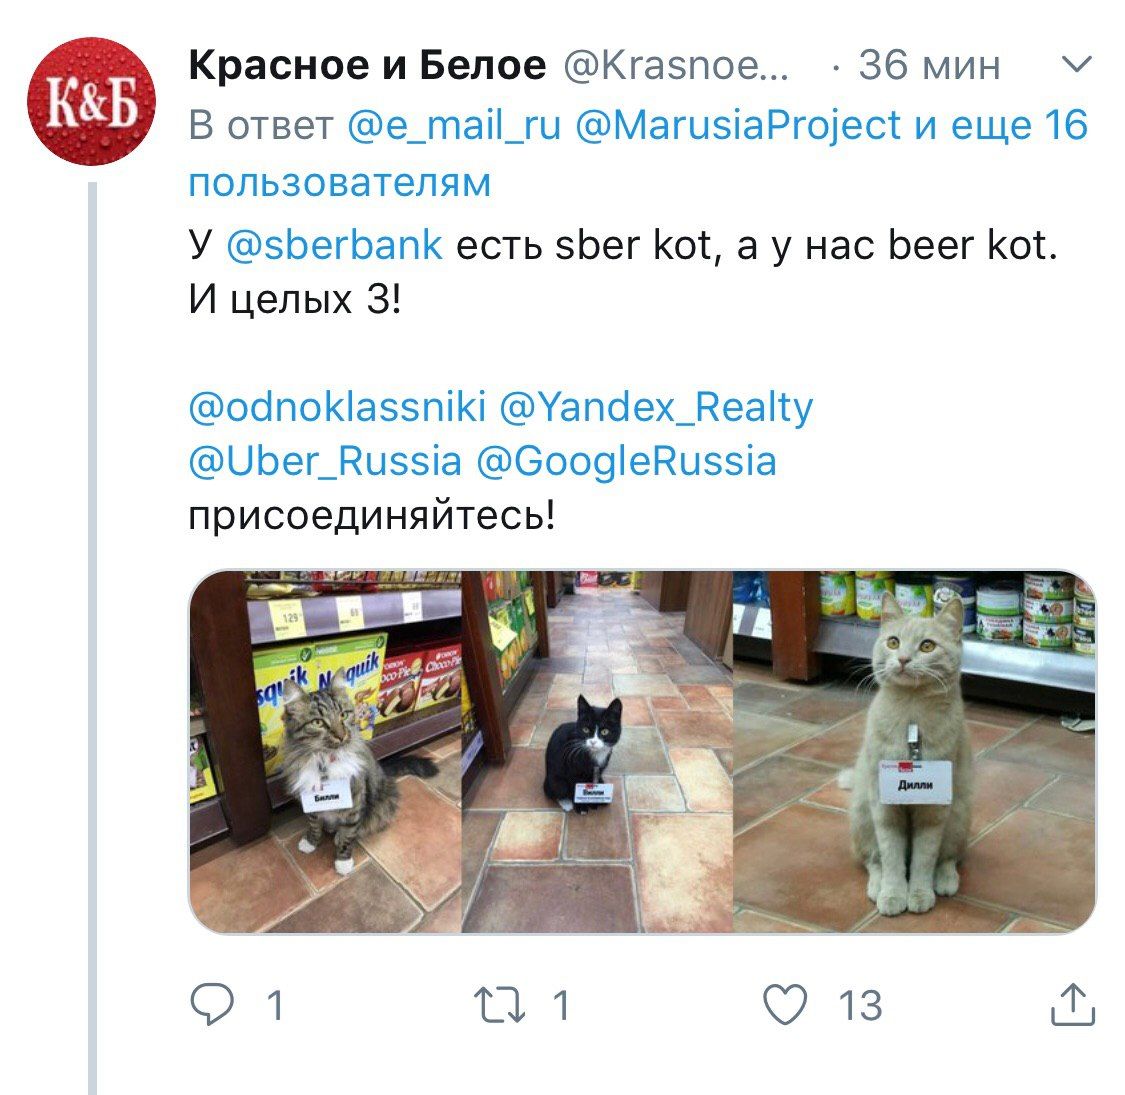Expand the tweet options chevron

(1076, 65)
